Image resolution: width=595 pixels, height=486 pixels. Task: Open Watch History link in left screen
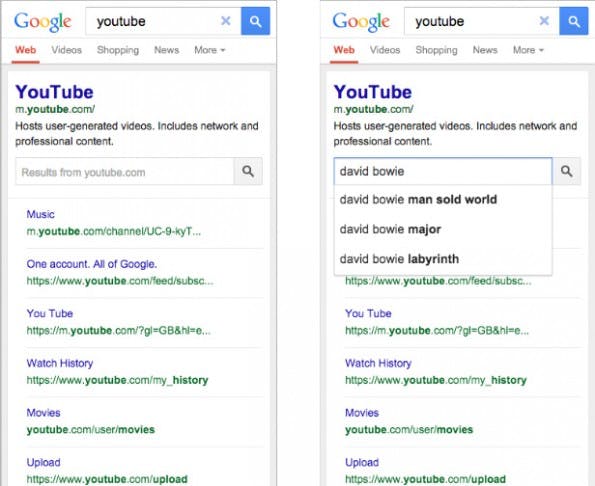point(60,363)
